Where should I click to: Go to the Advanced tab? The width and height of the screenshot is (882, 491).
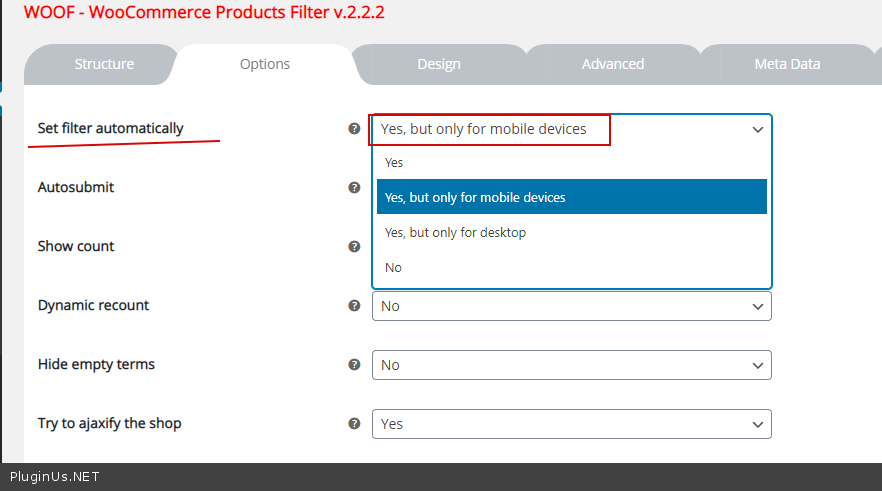(613, 64)
